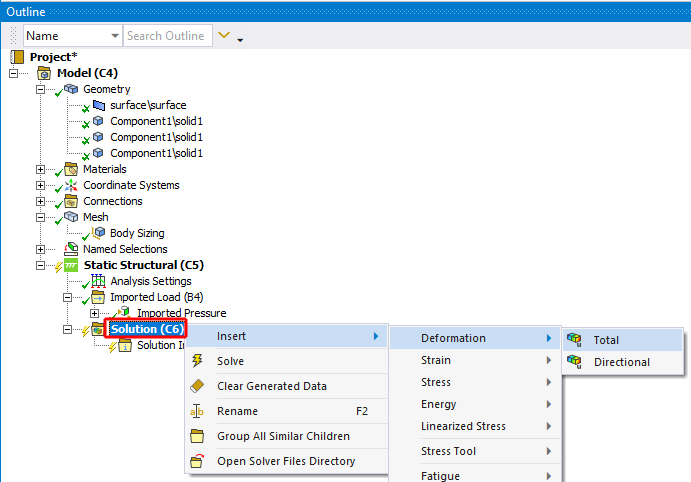The height and width of the screenshot is (482, 691).
Task: Click the Solution (C6) folder icon
Action: [97, 329]
